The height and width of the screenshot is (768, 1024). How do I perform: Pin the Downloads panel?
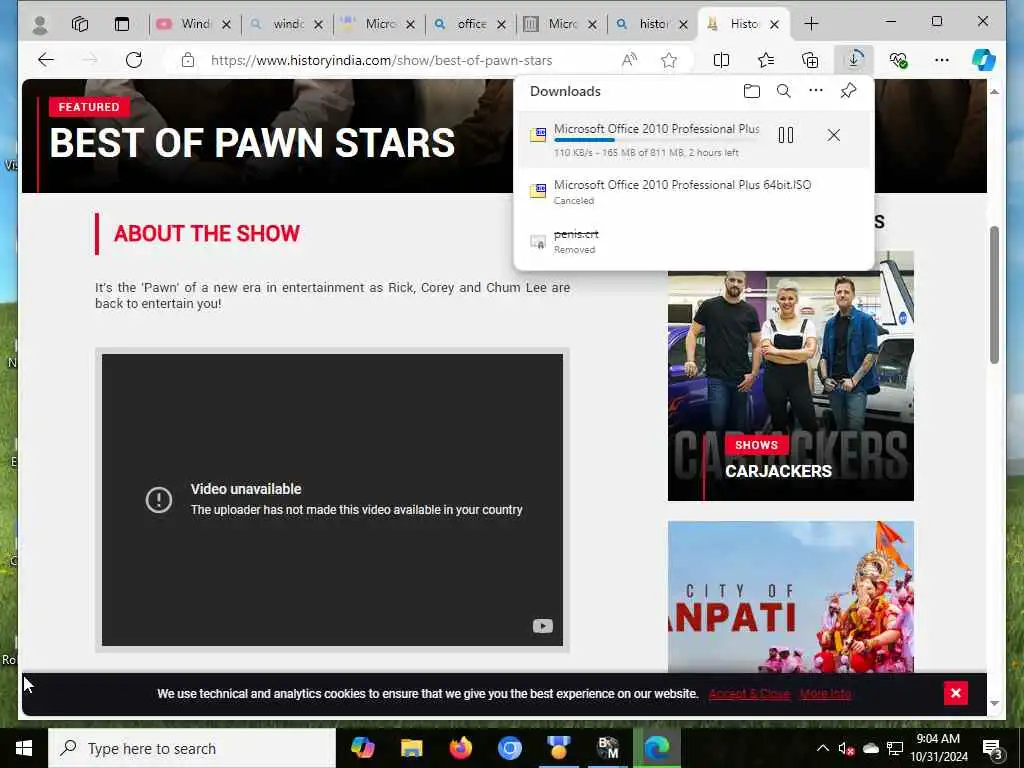[848, 91]
